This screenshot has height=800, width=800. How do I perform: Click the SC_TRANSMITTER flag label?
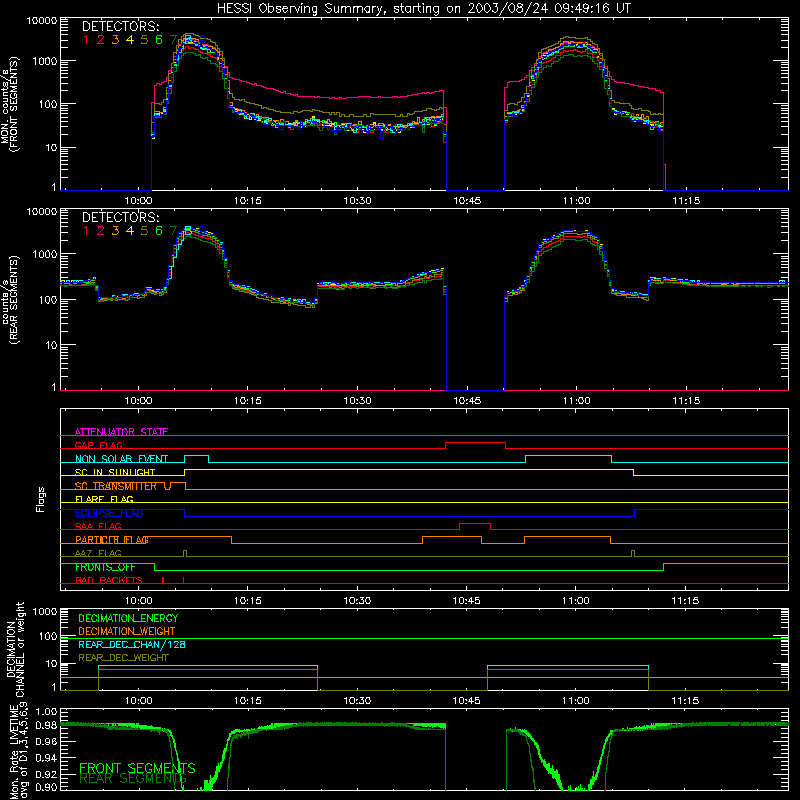pos(116,486)
